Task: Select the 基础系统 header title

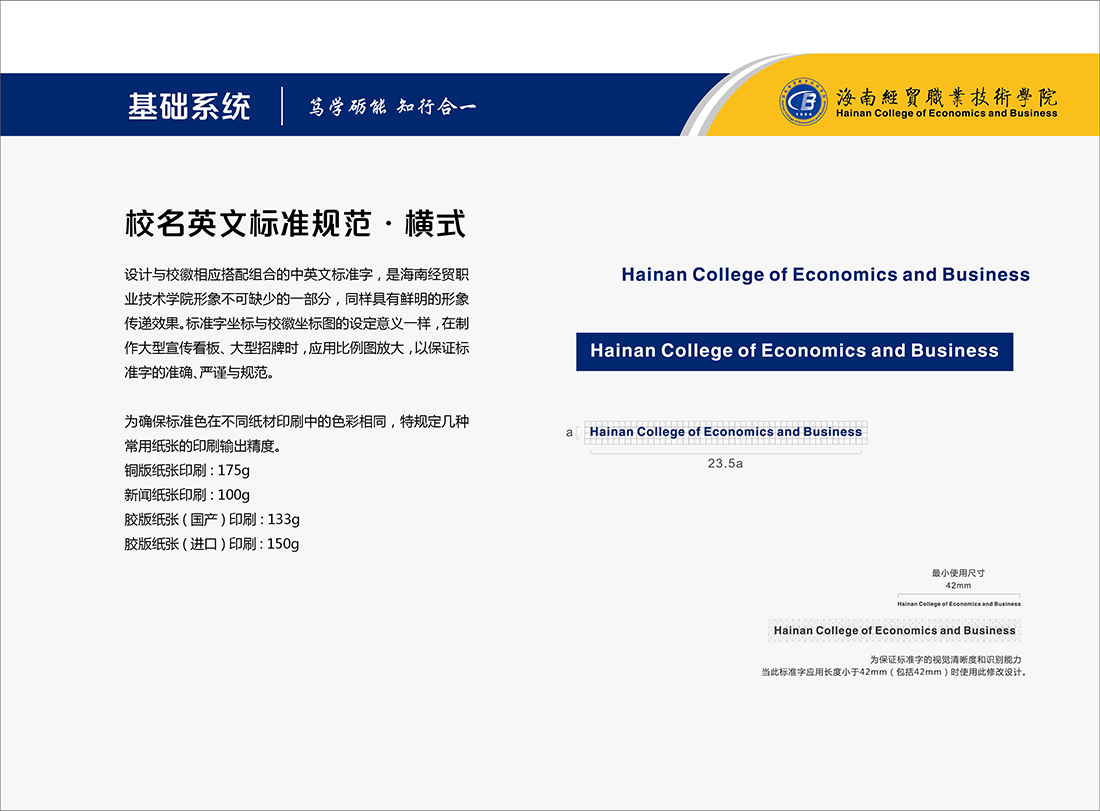Action: click(x=189, y=106)
